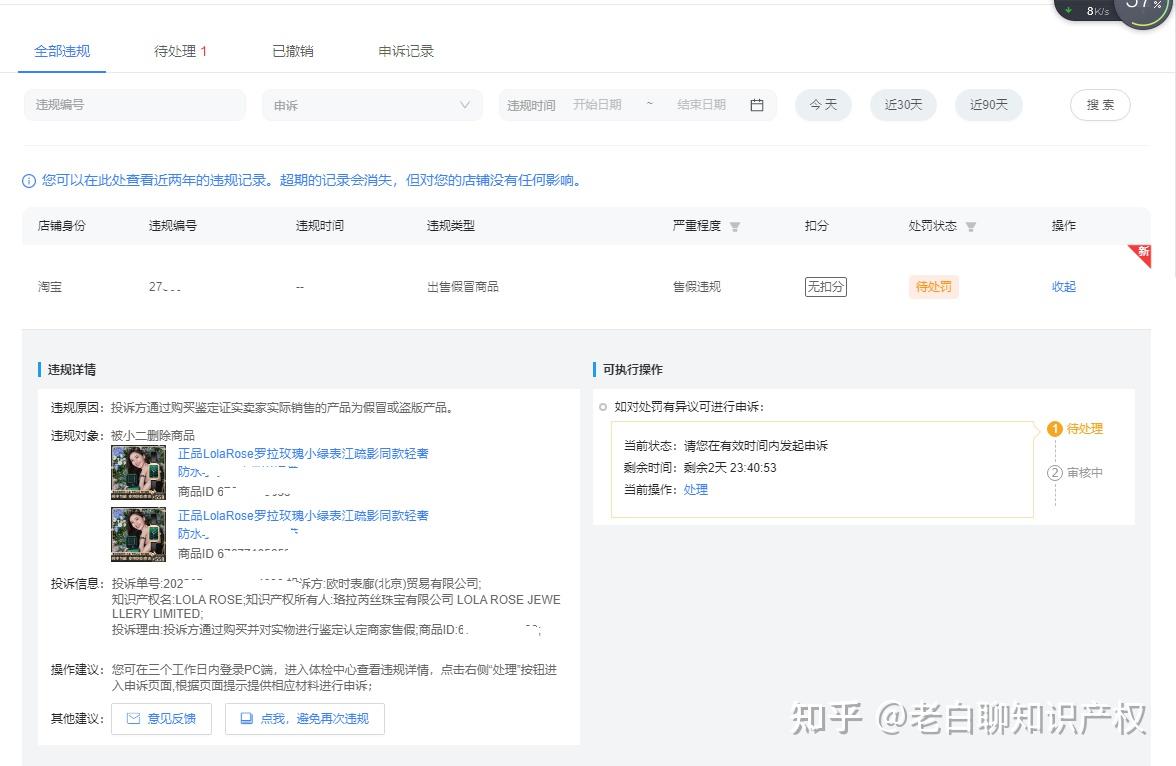Viewport: 1176px width, 766px height.
Task: Click the 违规编号 column header
Action: tap(172, 226)
